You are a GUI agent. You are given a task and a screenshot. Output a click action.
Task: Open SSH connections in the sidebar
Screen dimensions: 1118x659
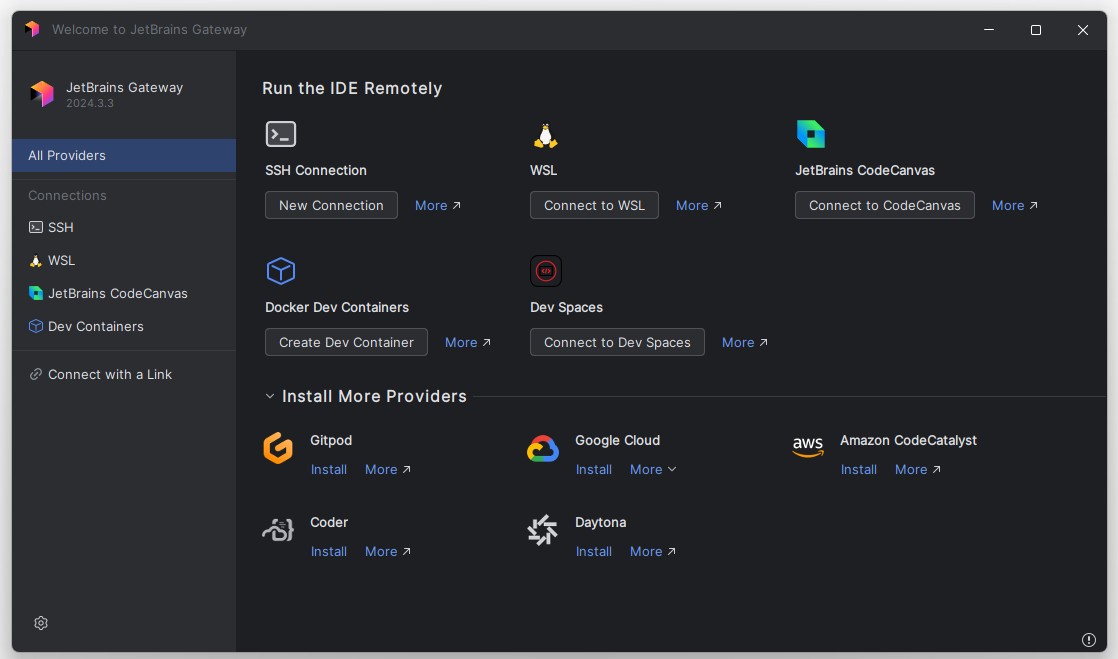pos(60,227)
